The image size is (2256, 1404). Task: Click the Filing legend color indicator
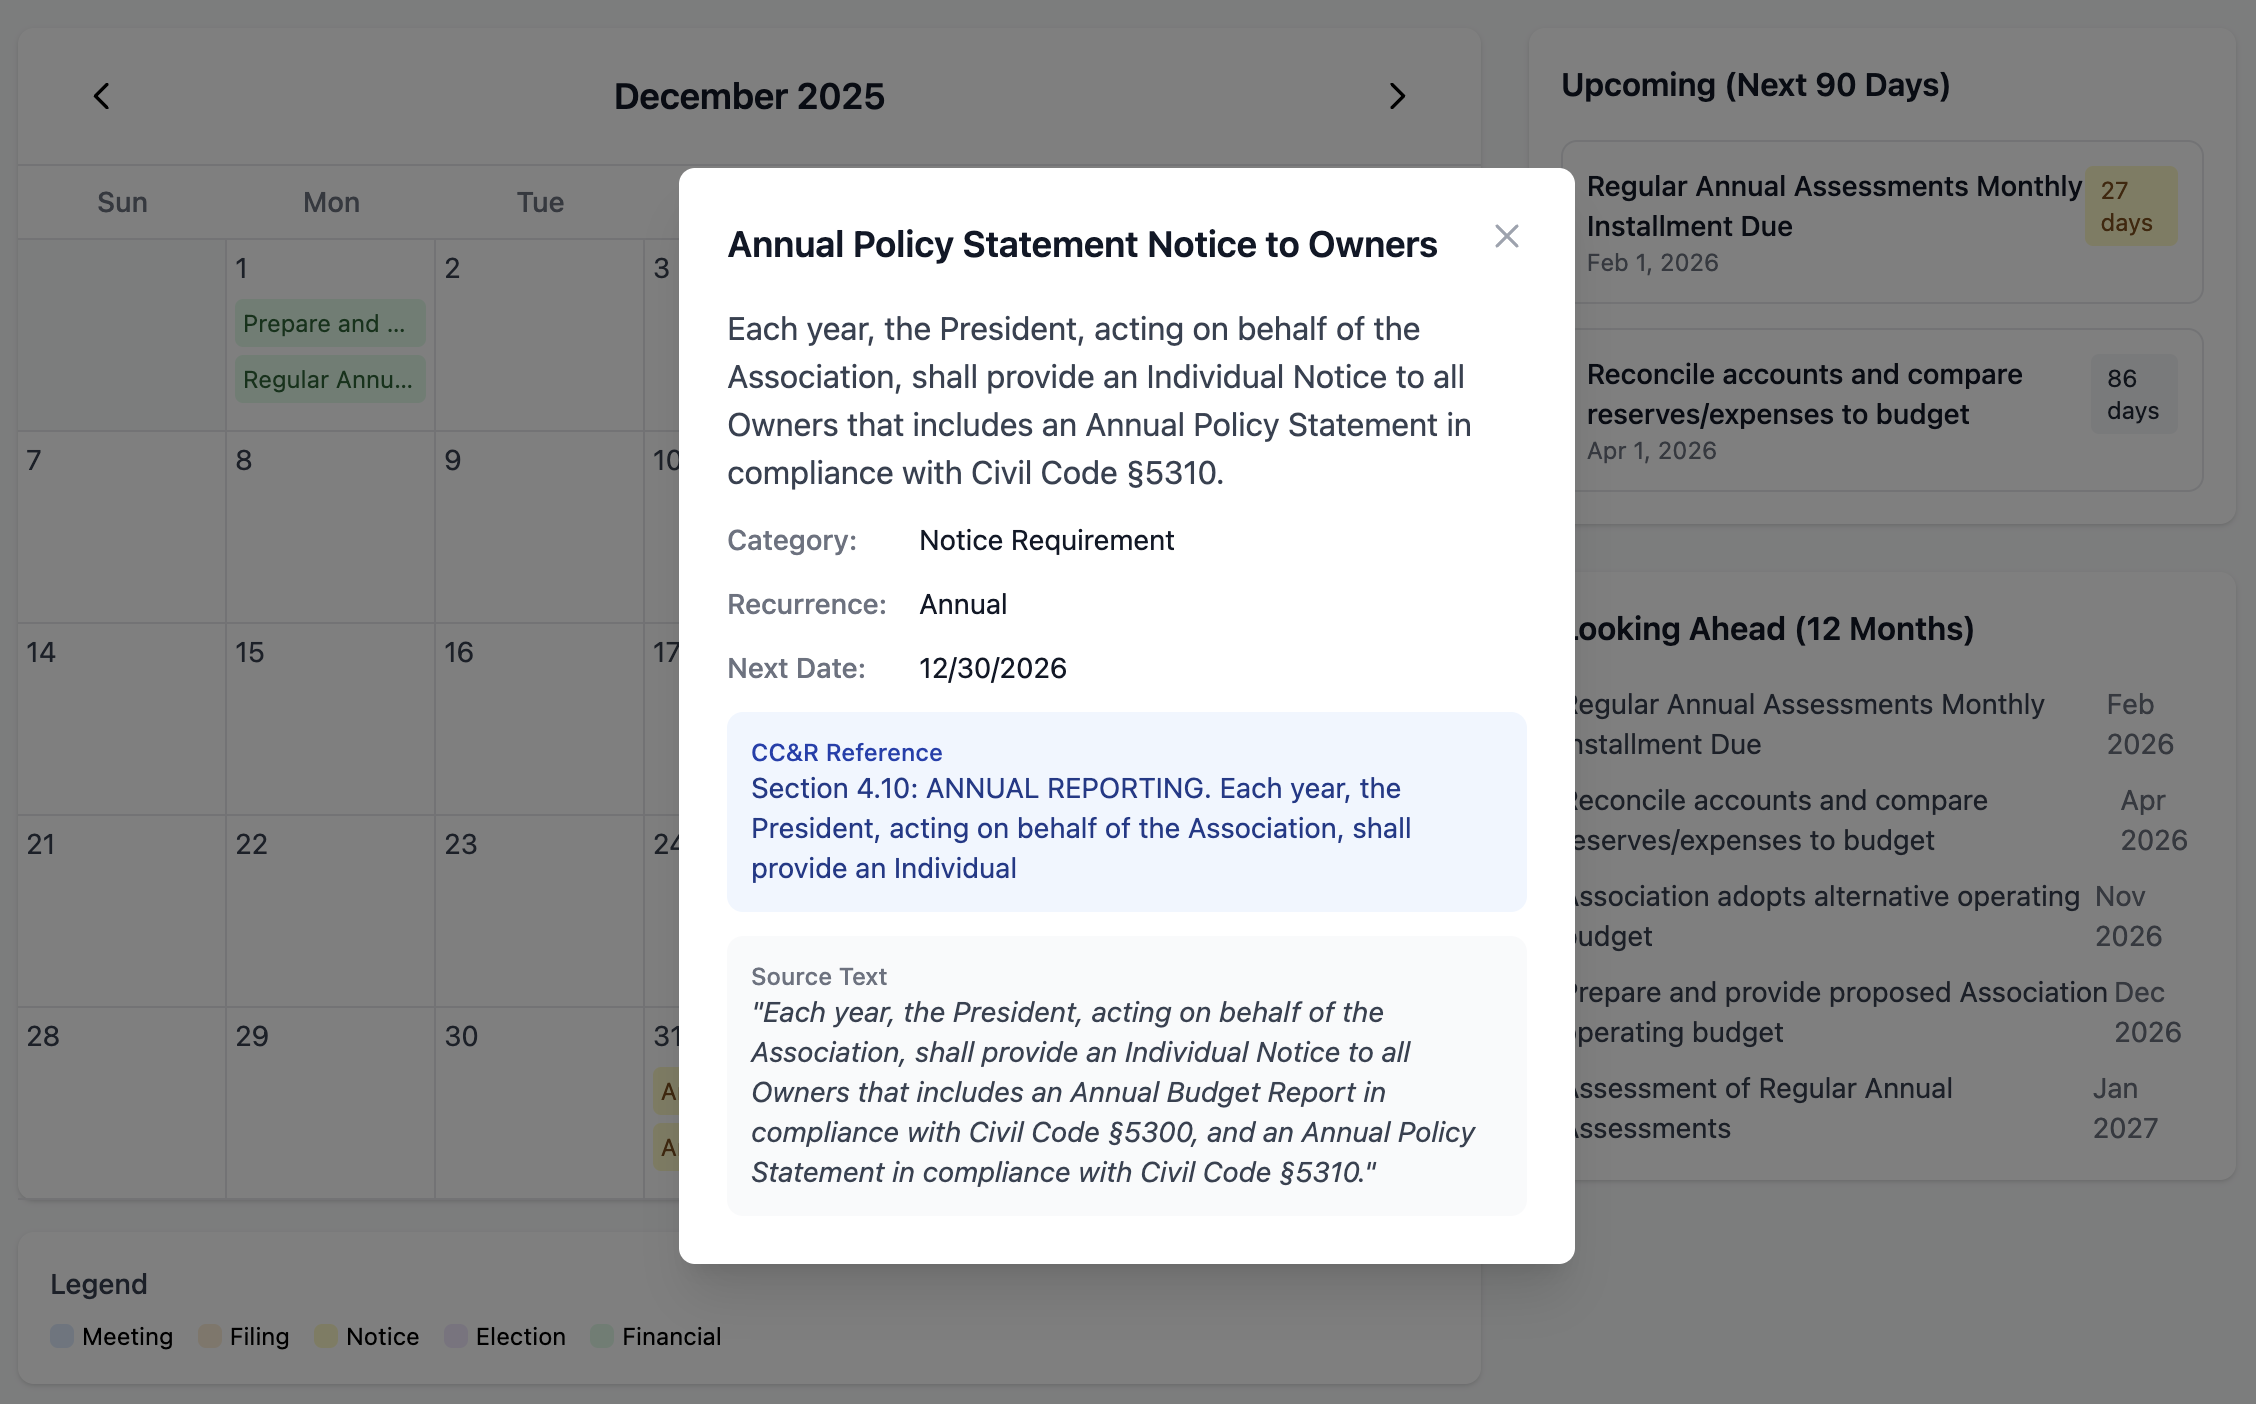210,1337
